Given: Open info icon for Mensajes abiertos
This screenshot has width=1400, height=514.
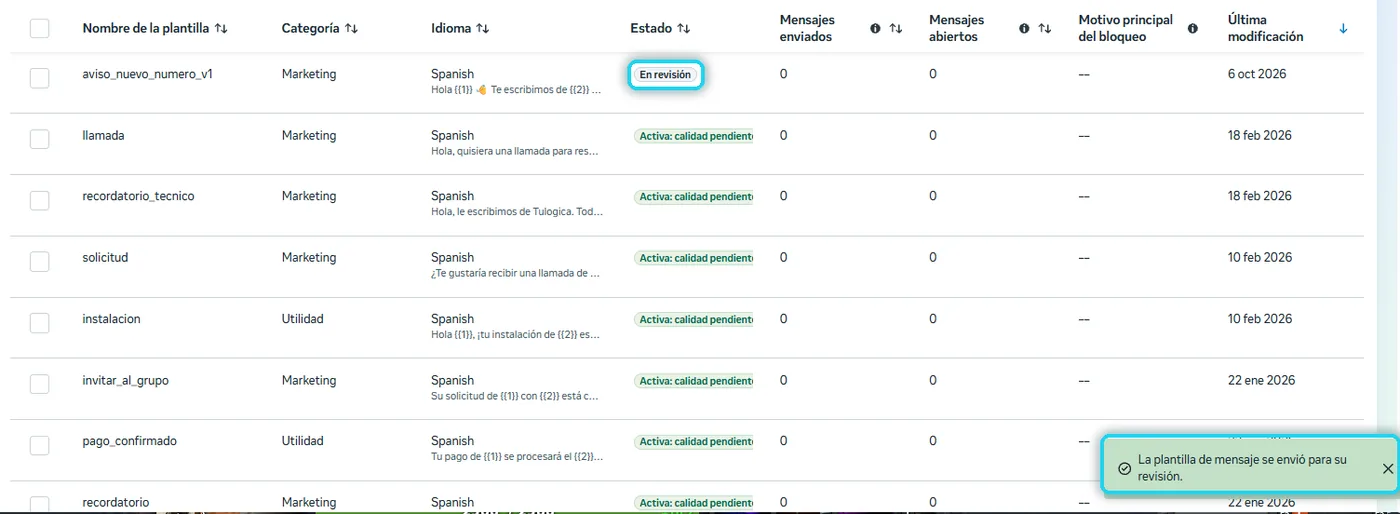Looking at the screenshot, I should tap(1024, 29).
